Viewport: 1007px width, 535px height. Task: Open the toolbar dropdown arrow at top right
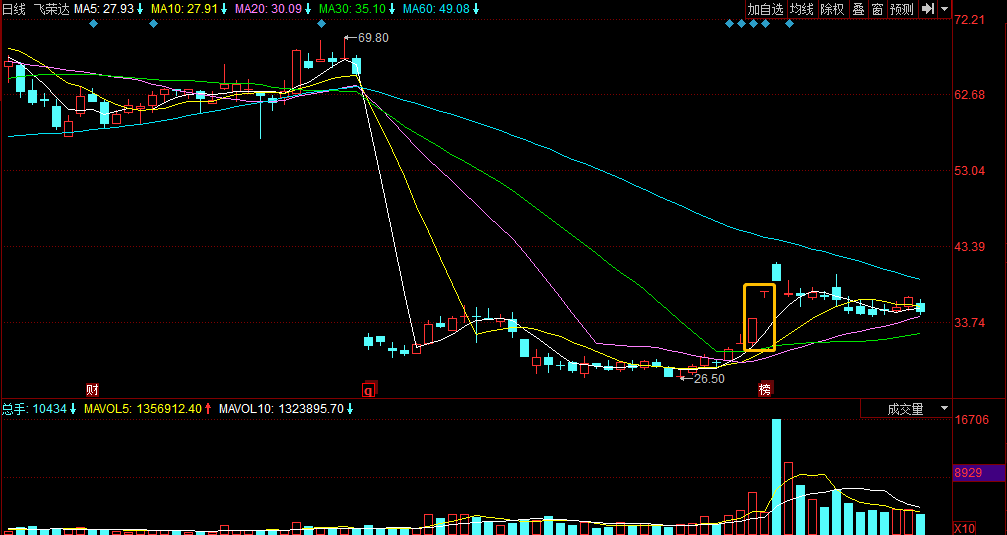(944, 9)
